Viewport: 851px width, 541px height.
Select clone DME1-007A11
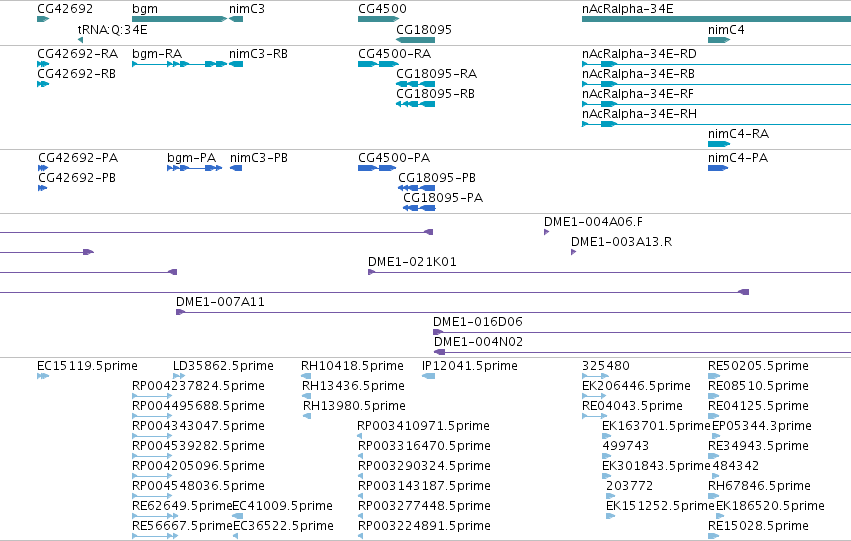513,313
